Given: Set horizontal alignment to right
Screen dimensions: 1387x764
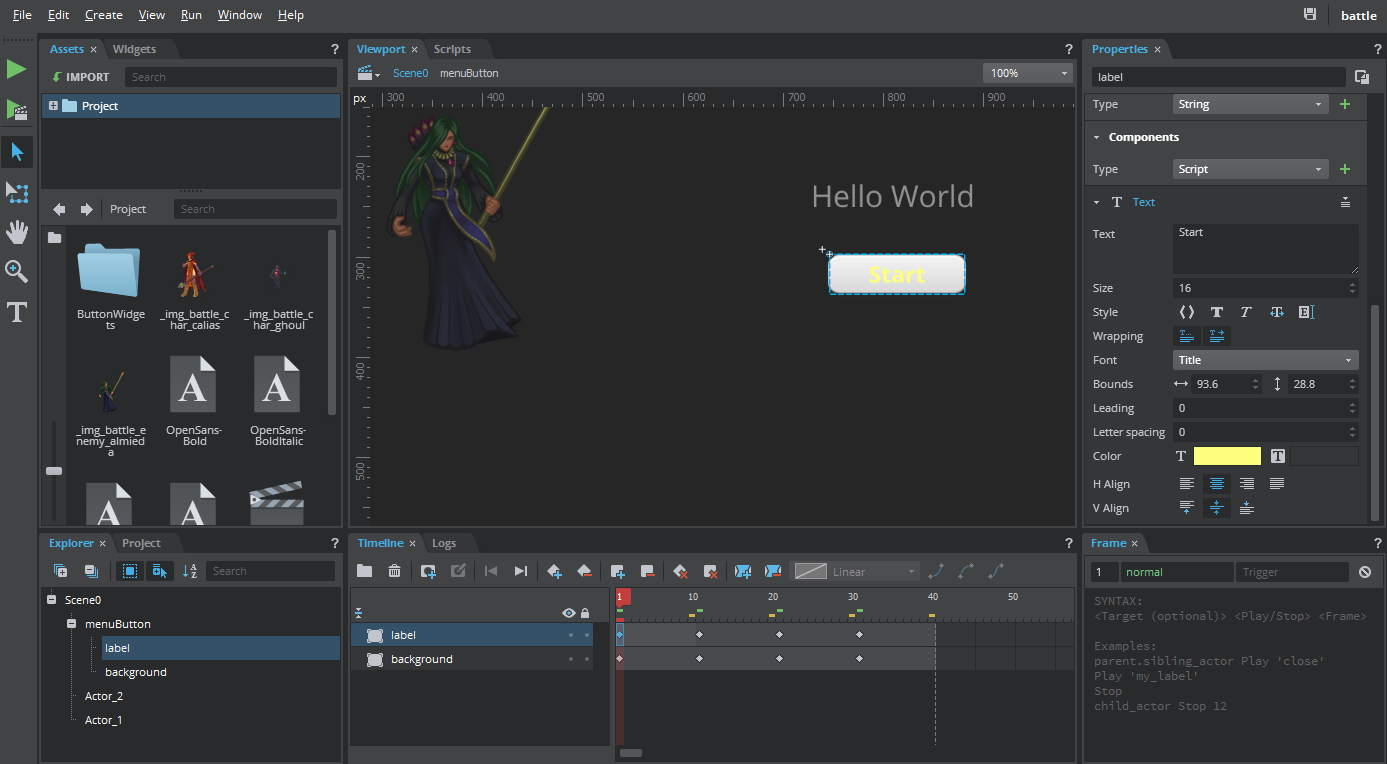Looking at the screenshot, I should (x=1247, y=484).
